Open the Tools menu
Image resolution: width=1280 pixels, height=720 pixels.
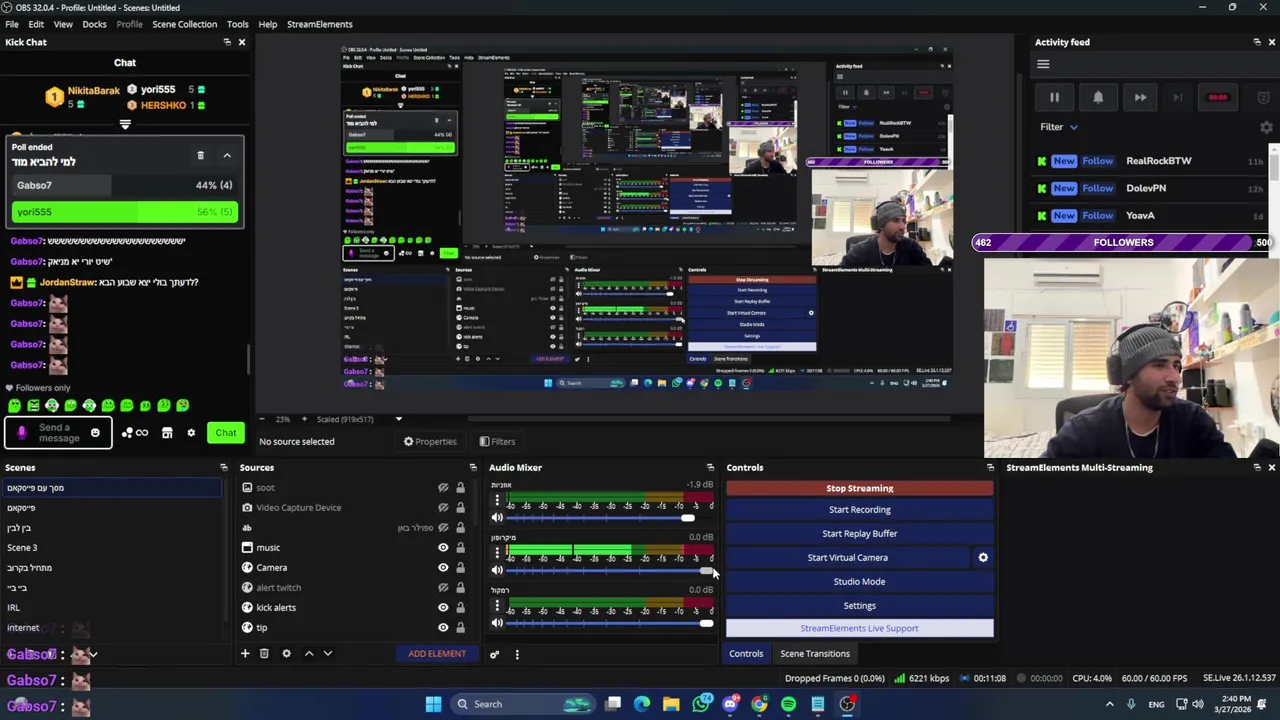[237, 24]
